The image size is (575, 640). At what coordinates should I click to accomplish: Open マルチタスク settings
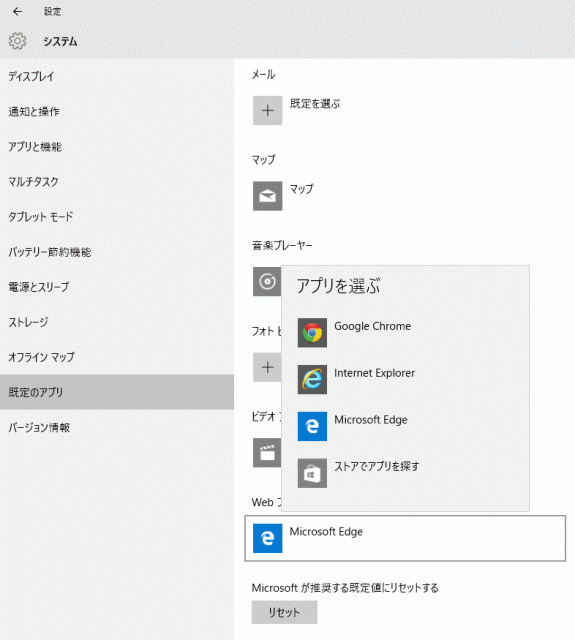[117, 182]
